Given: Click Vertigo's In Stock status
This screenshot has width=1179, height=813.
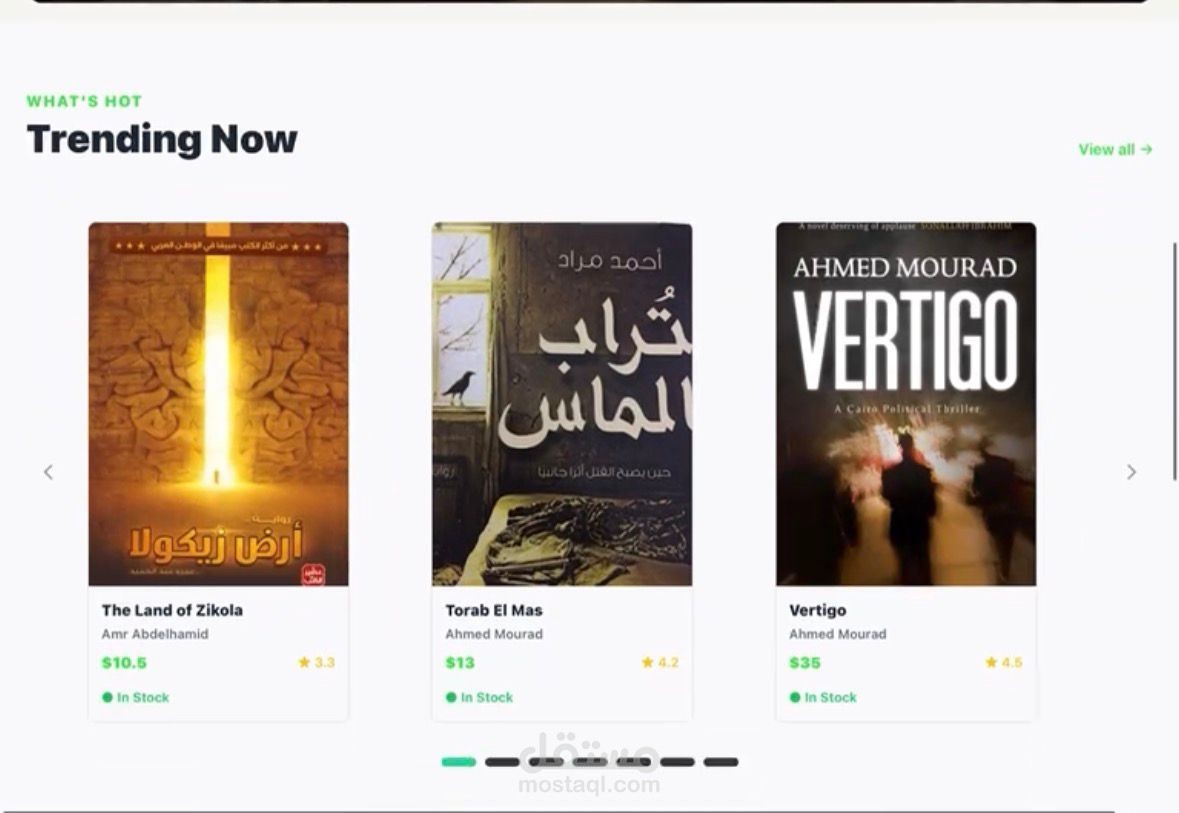Looking at the screenshot, I should 823,697.
